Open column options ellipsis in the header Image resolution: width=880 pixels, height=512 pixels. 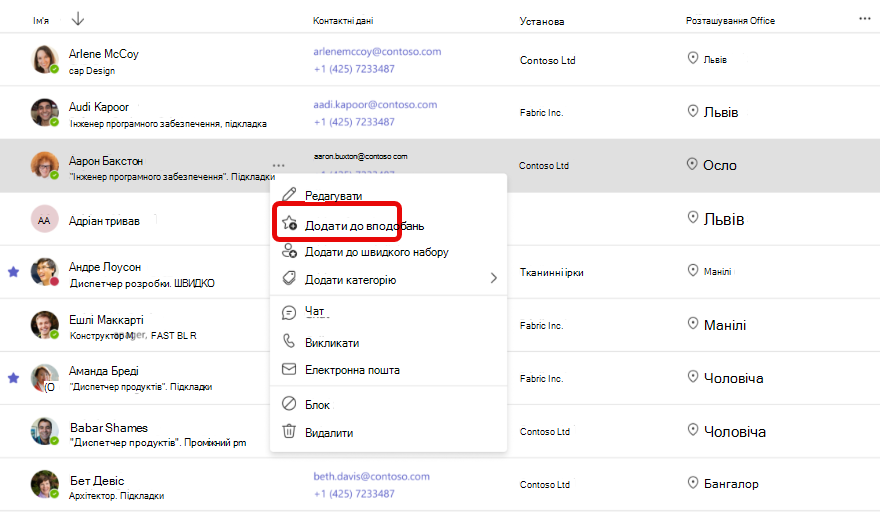click(x=864, y=19)
